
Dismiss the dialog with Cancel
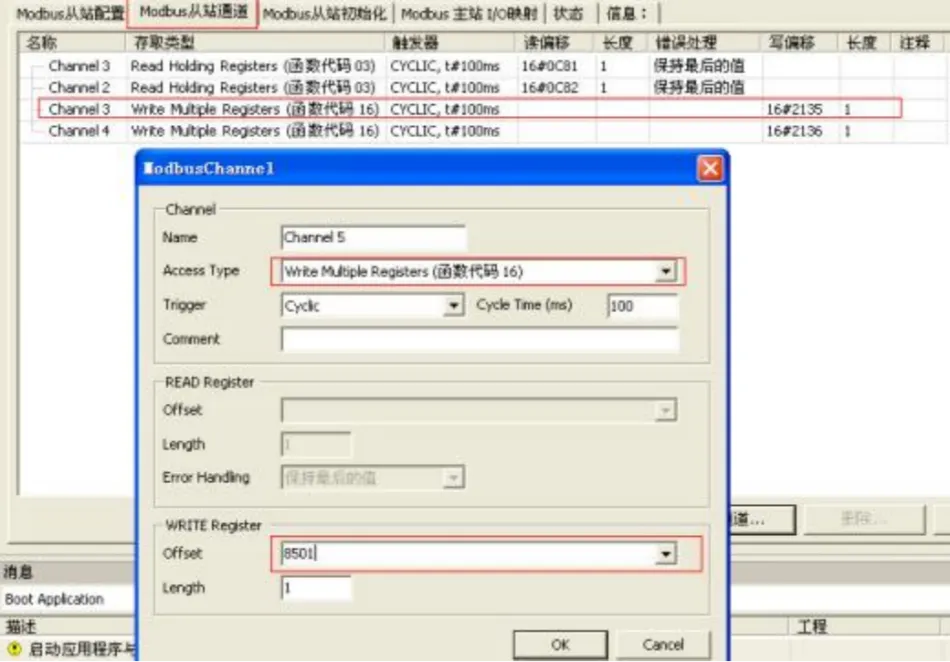point(664,644)
